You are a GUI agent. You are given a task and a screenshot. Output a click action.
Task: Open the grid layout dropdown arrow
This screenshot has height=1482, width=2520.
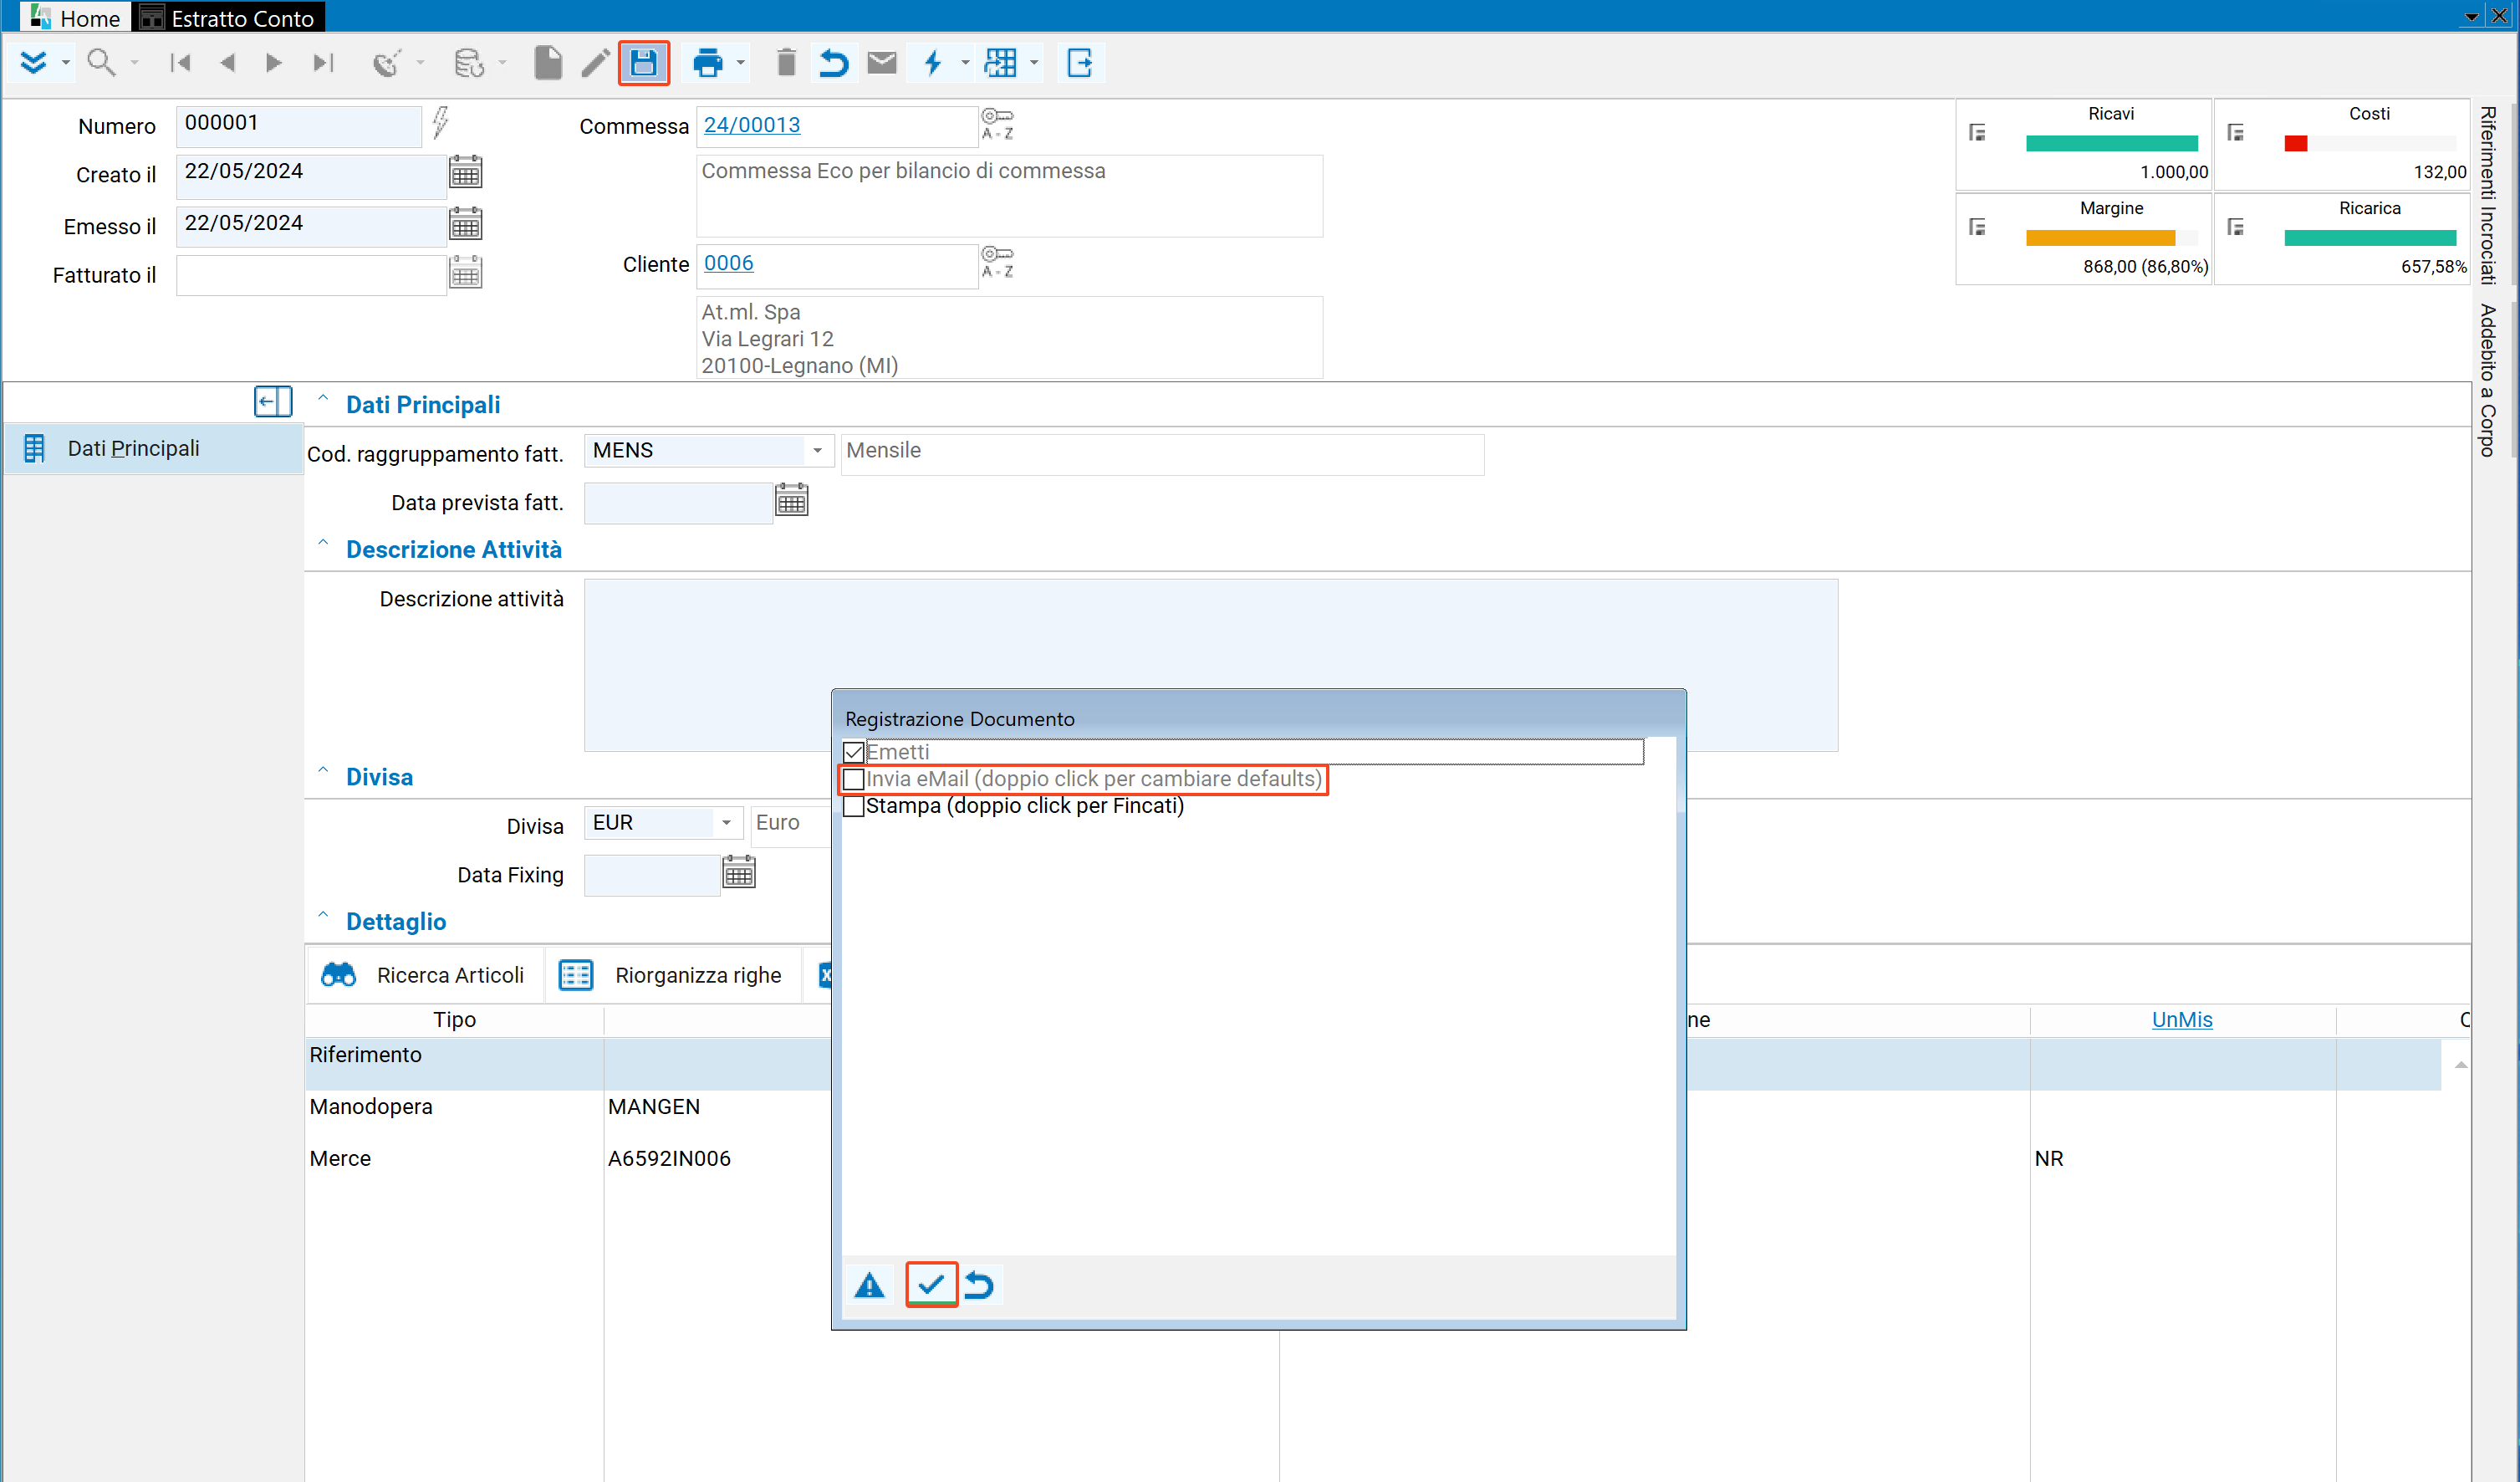(1034, 63)
